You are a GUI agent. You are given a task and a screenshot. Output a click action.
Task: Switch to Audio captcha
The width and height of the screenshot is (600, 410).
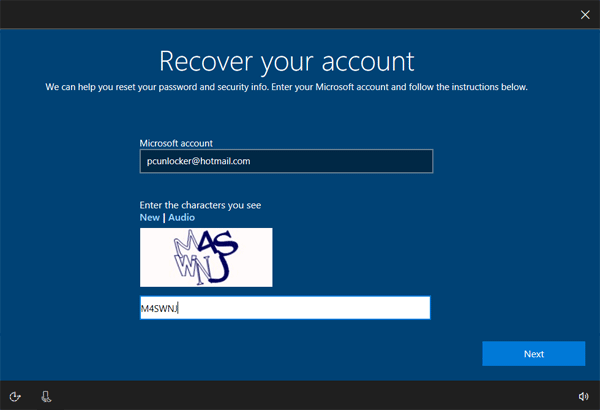[x=181, y=217]
